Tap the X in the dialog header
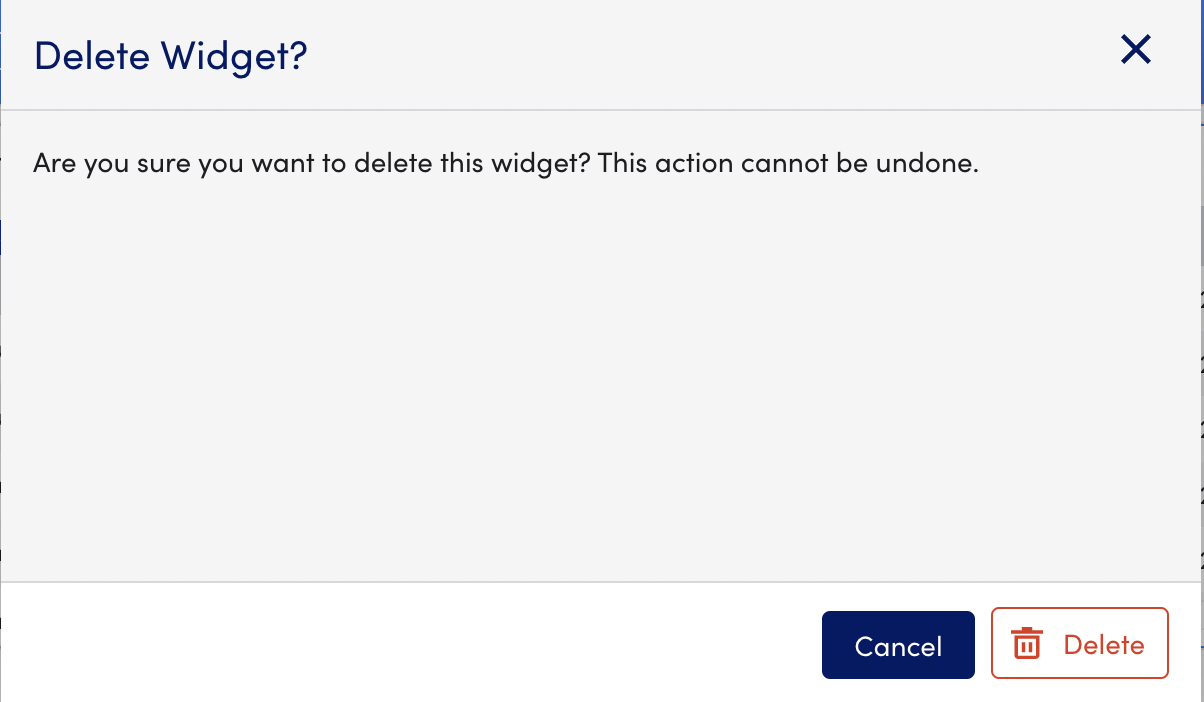The width and height of the screenshot is (1204, 702). 1135,49
